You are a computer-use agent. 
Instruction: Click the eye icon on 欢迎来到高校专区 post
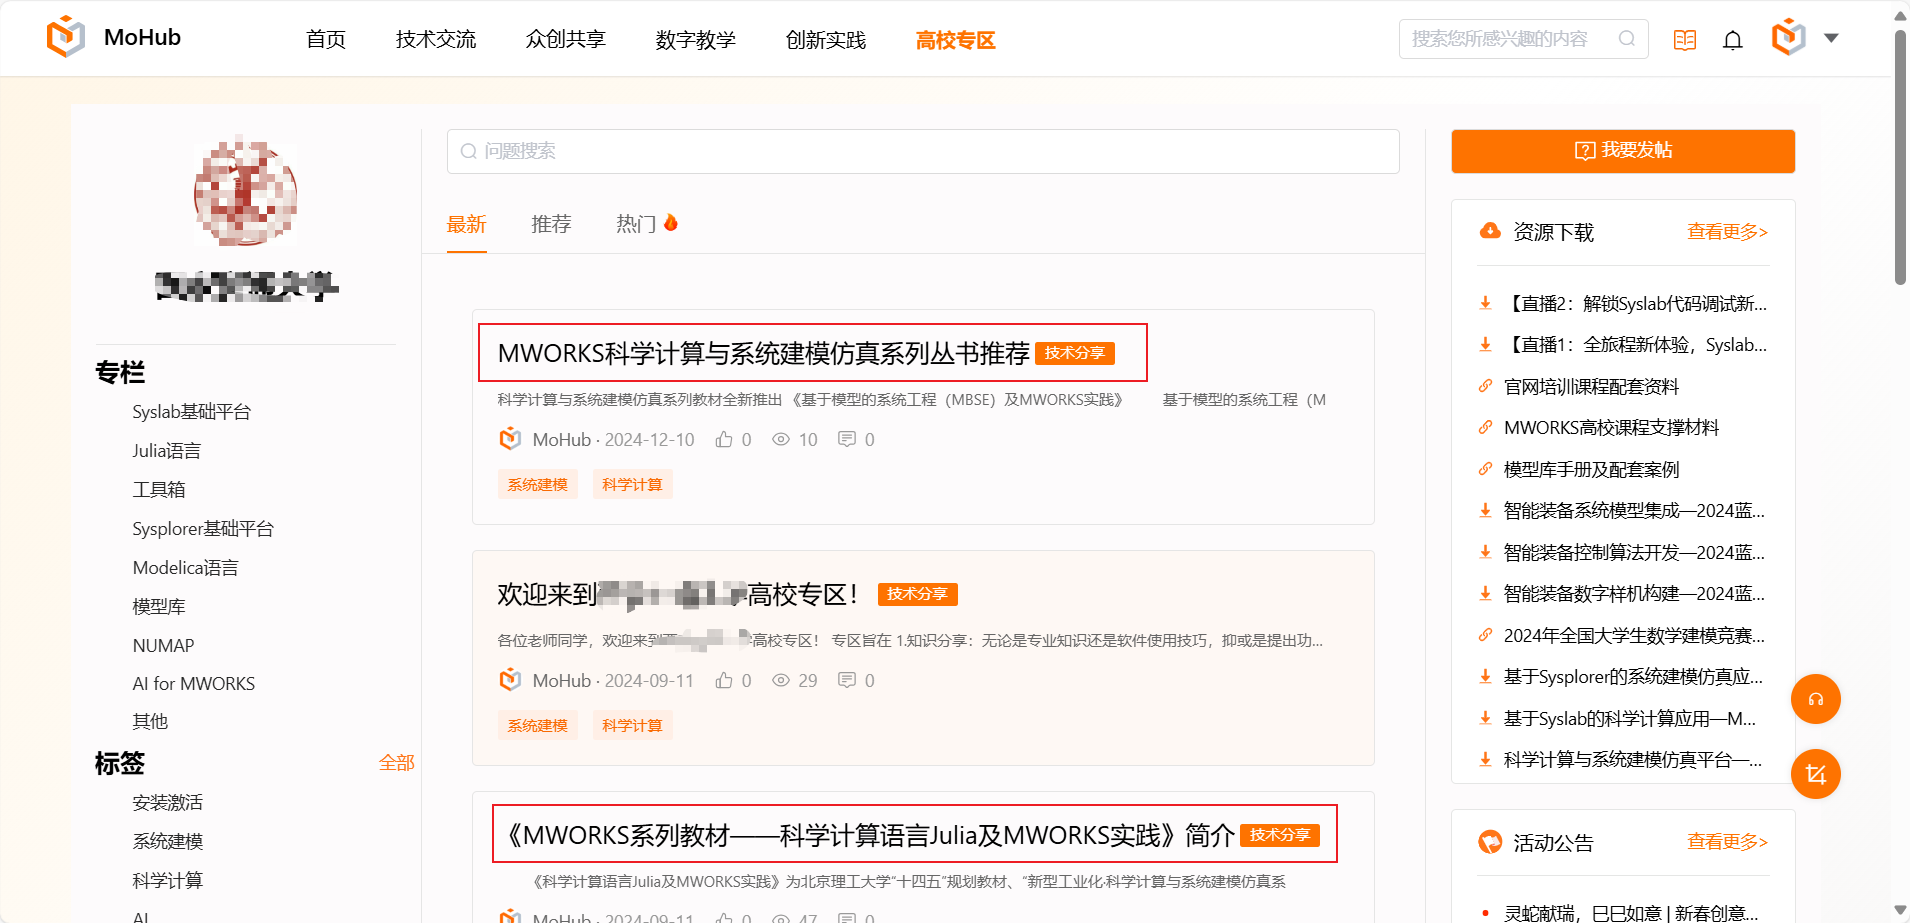781,681
